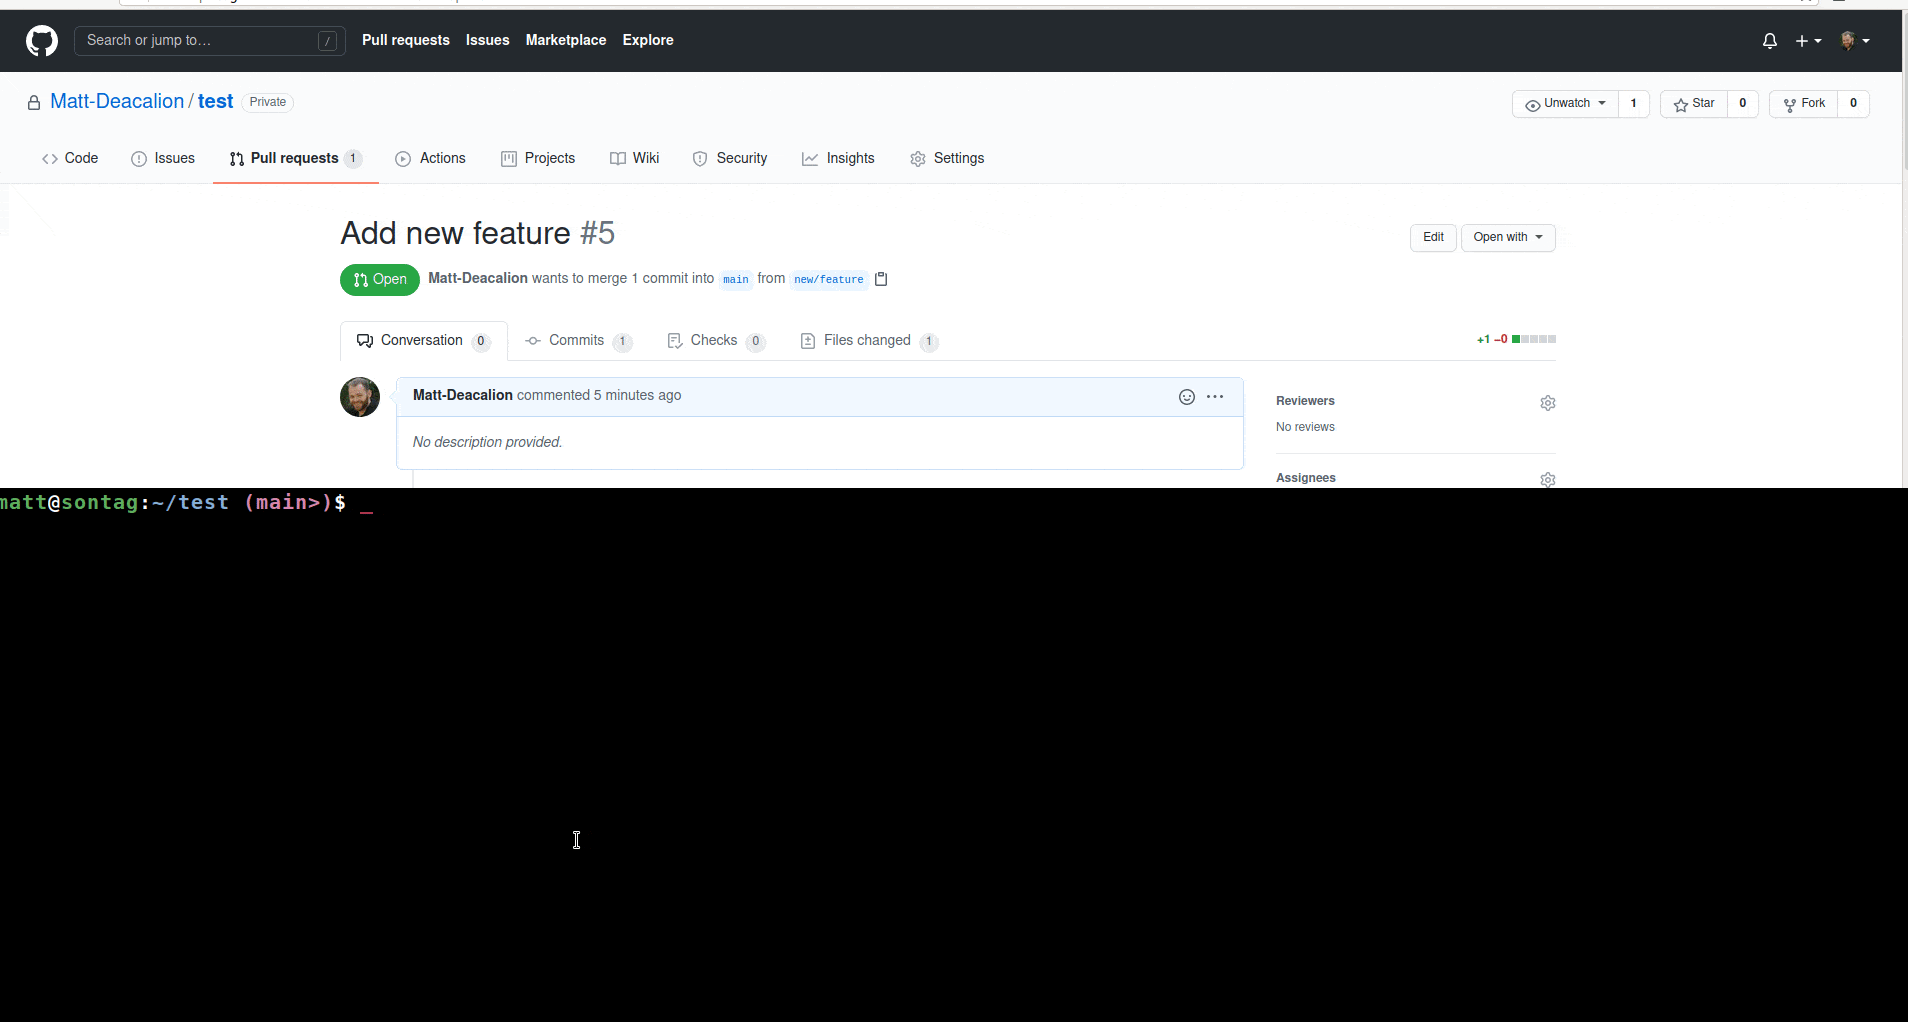
Task: Click the "No description provided." text
Action: 488,442
